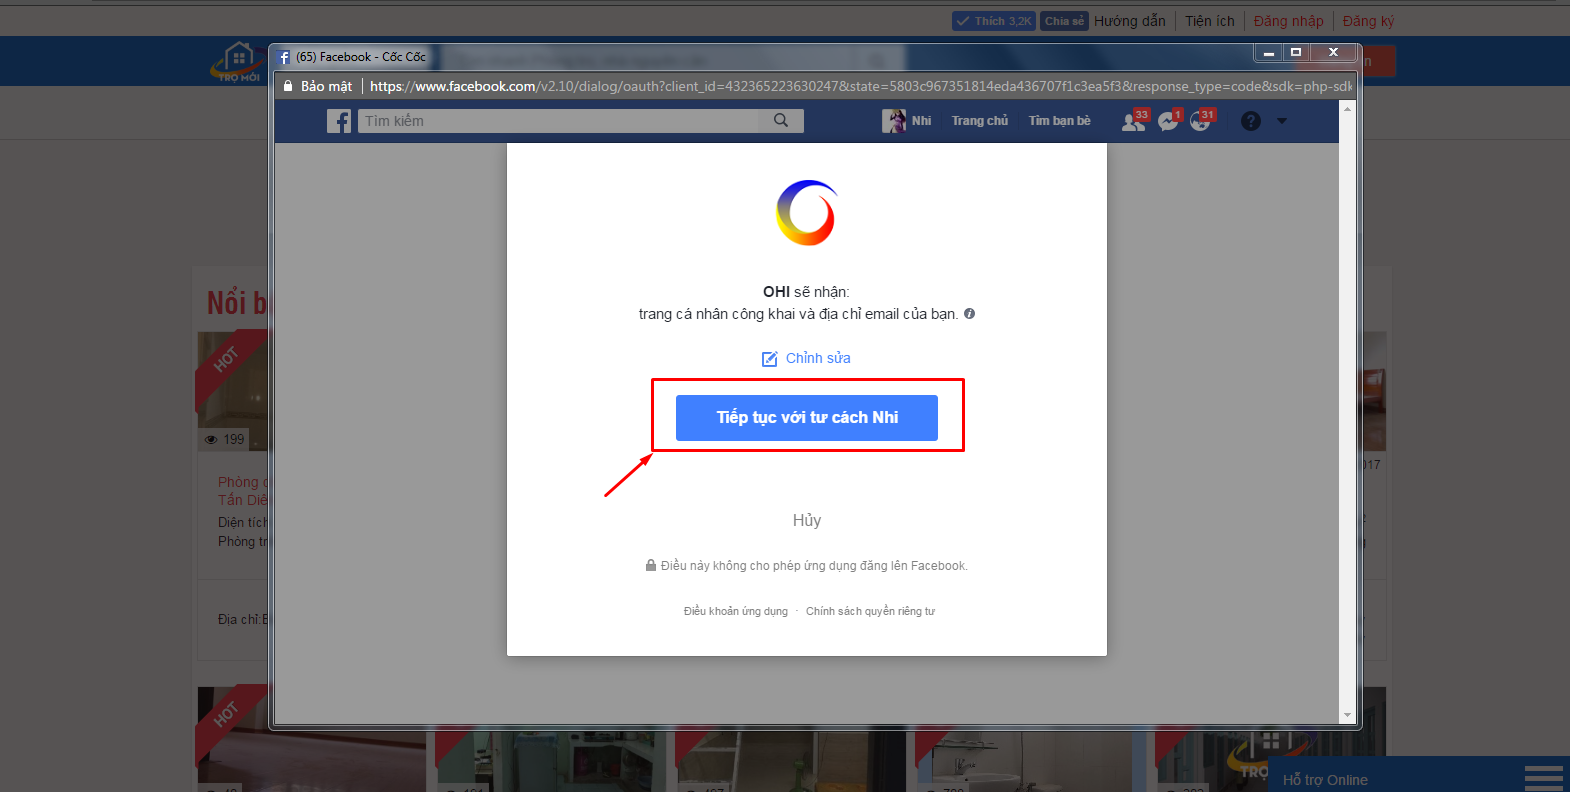
Task: Click the Facebook favicon in popup title
Action: pos(284,57)
